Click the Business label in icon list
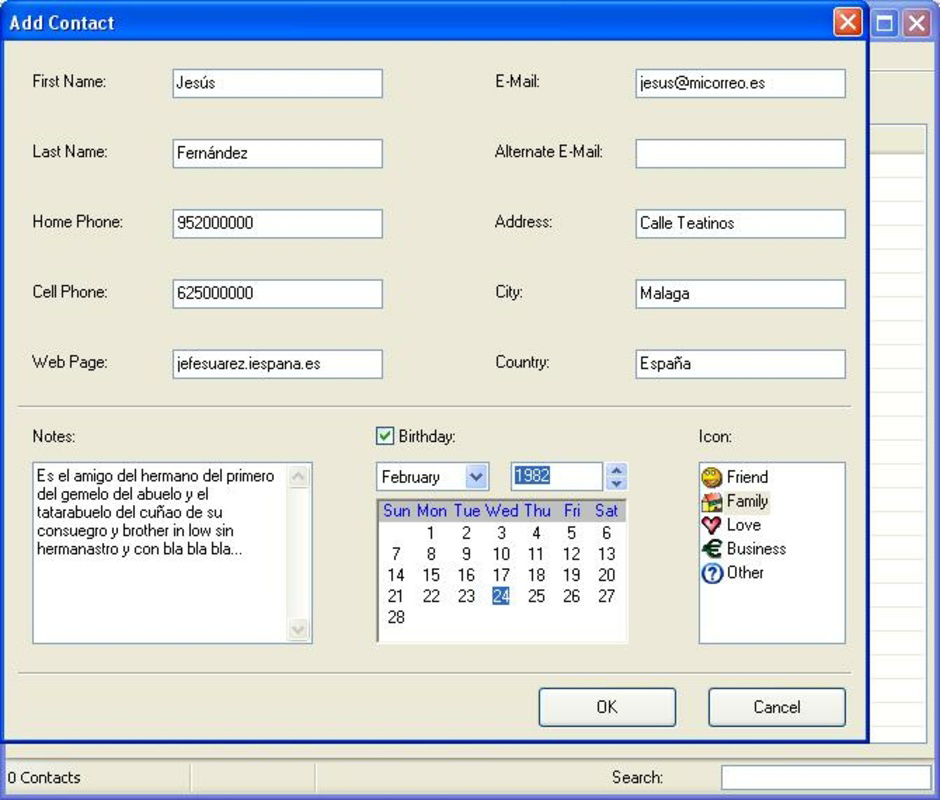Screen dimensions: 940x800 click(756, 549)
